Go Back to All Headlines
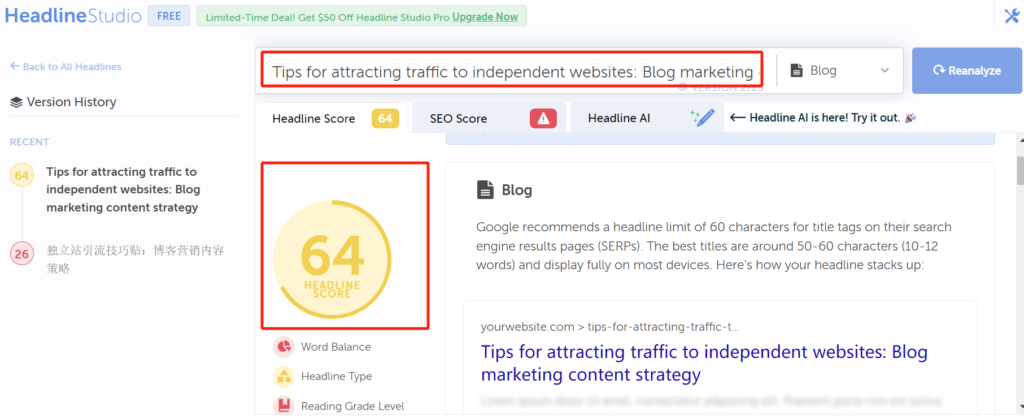This screenshot has width=1024, height=419. point(65,67)
